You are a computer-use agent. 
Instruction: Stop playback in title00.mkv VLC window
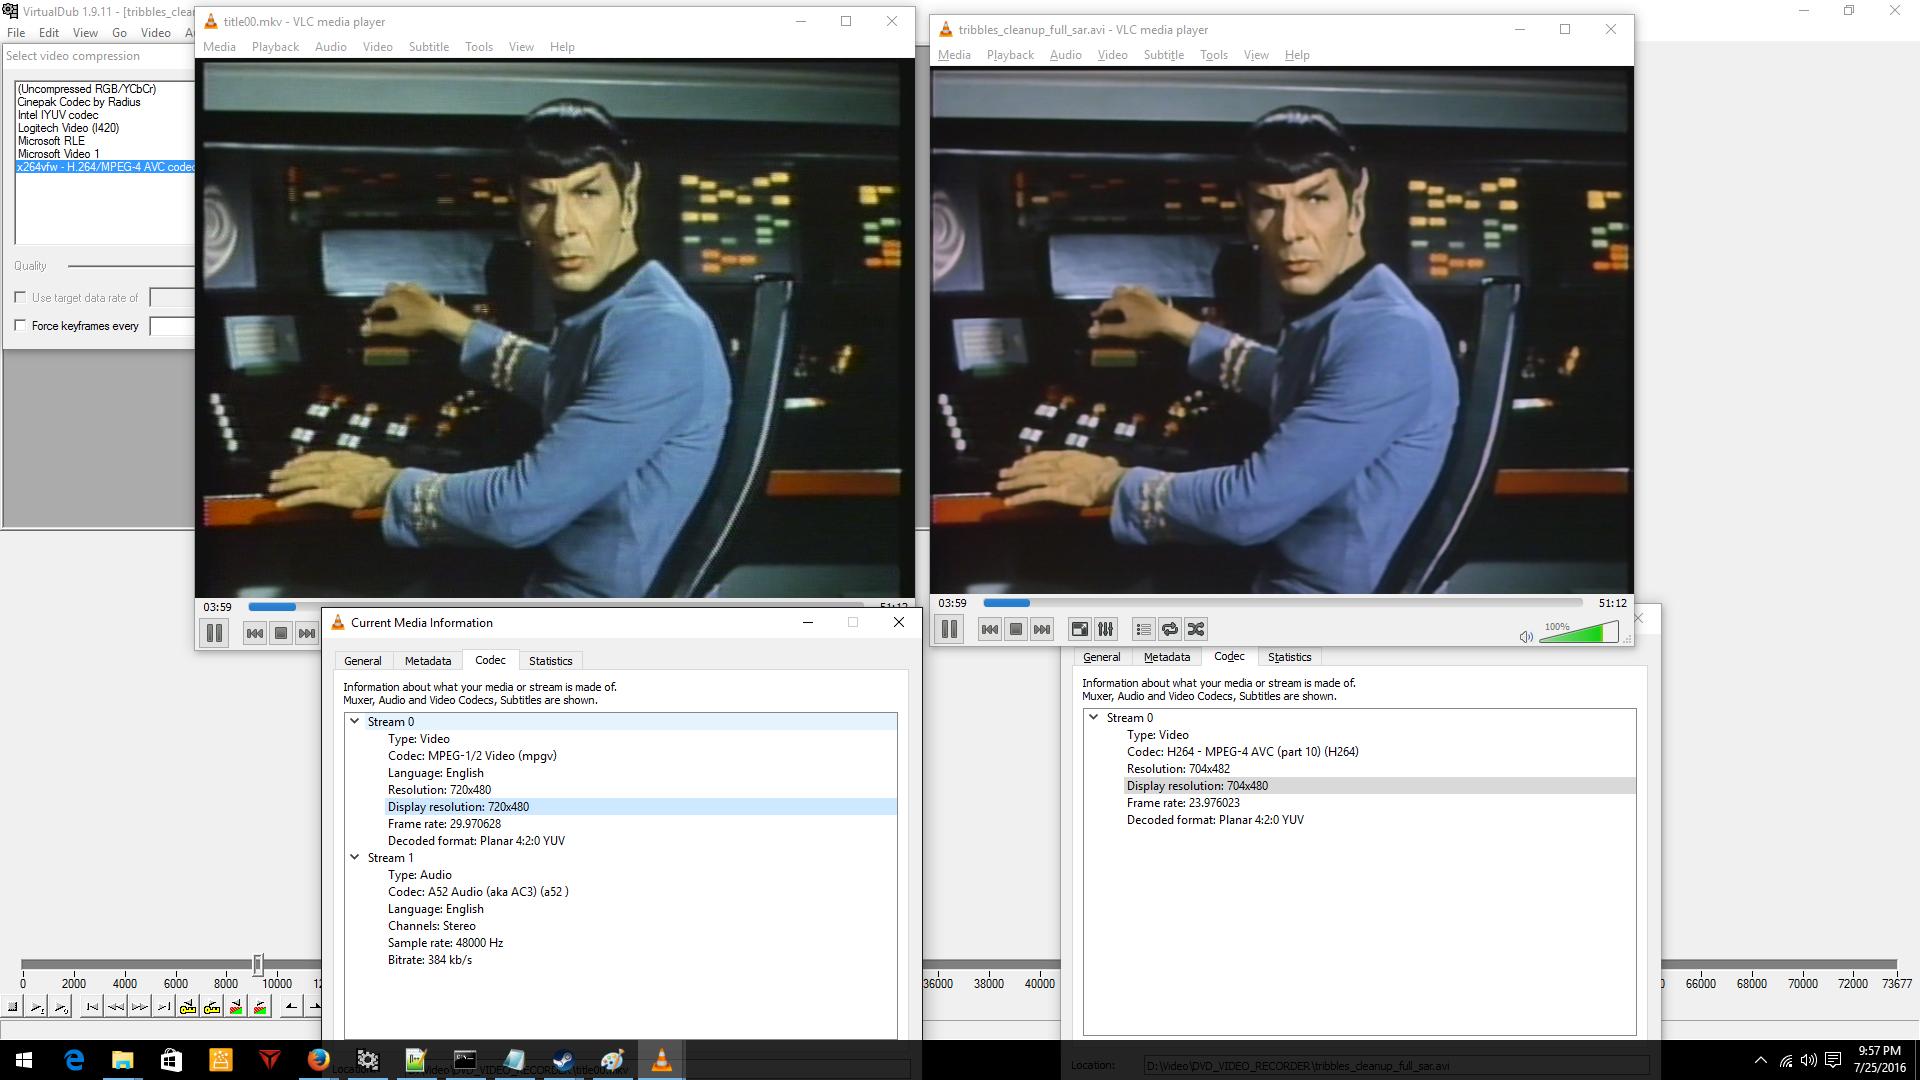click(281, 633)
